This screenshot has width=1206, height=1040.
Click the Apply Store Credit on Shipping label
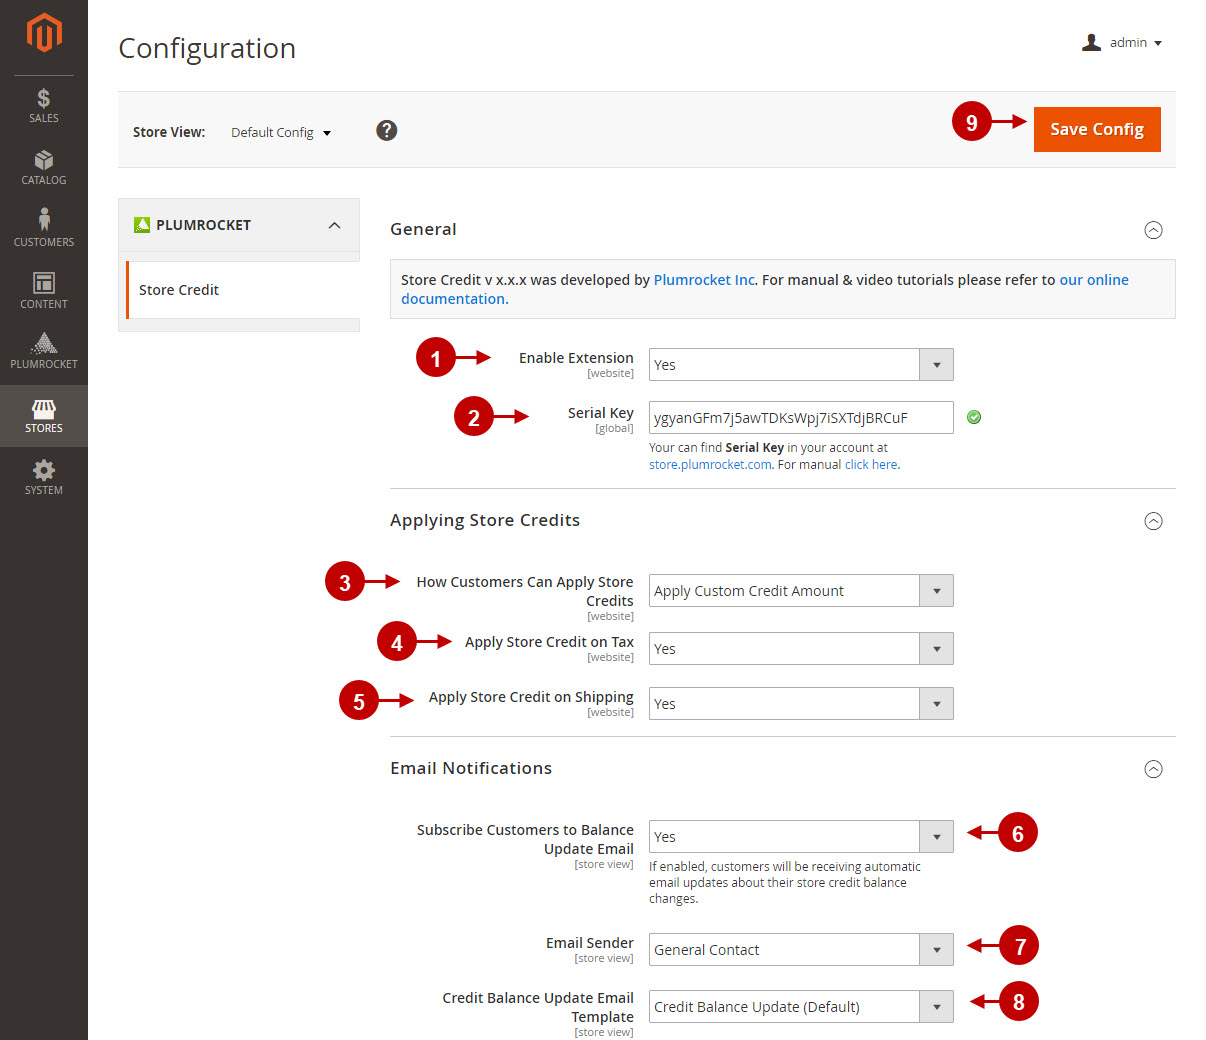[x=531, y=697]
